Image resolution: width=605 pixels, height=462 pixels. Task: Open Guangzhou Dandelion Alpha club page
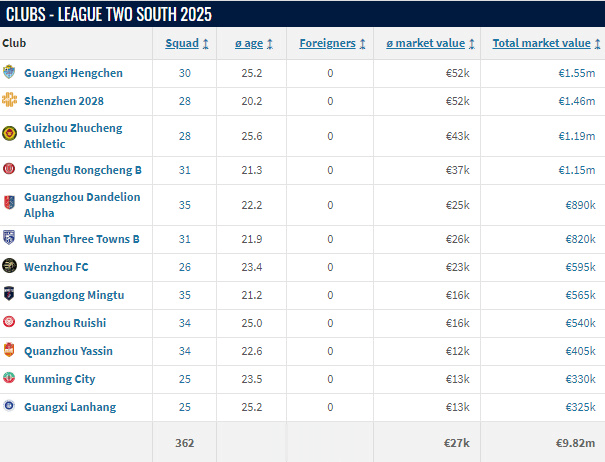click(x=82, y=205)
